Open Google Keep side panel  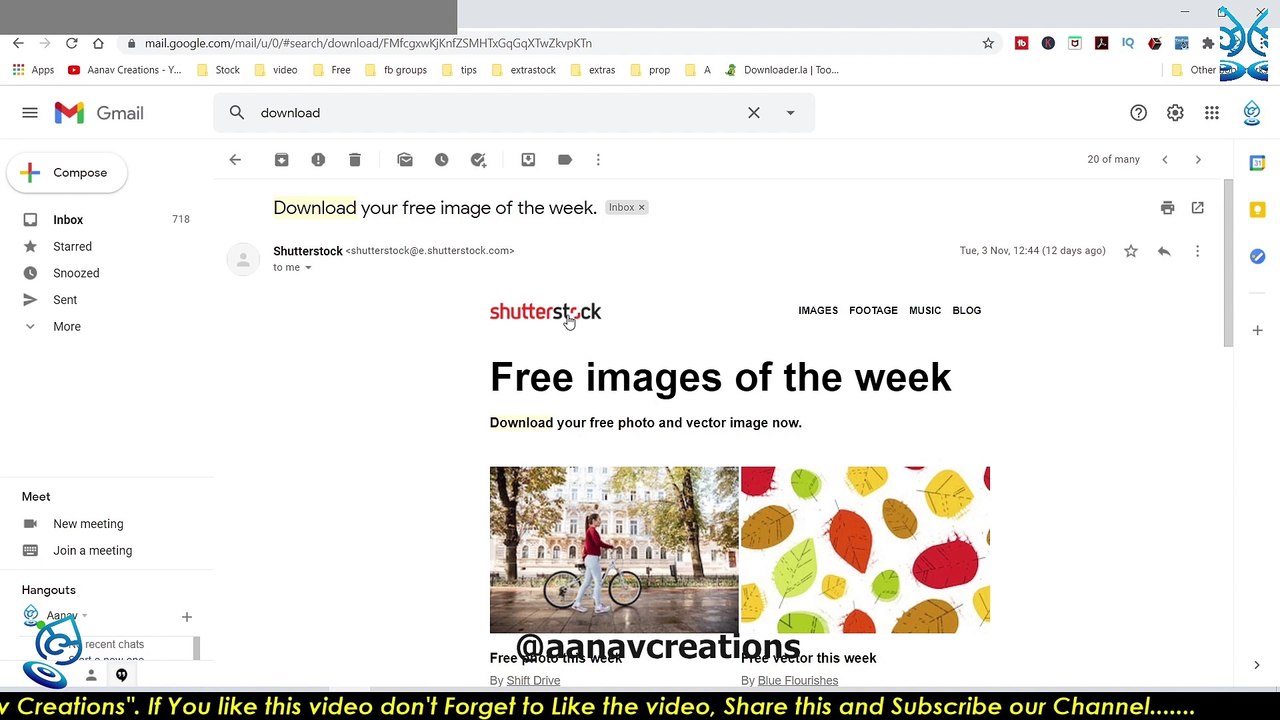point(1257,209)
